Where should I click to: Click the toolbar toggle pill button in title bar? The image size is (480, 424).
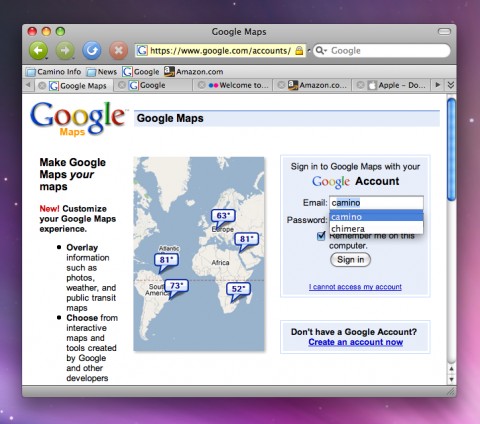444,31
